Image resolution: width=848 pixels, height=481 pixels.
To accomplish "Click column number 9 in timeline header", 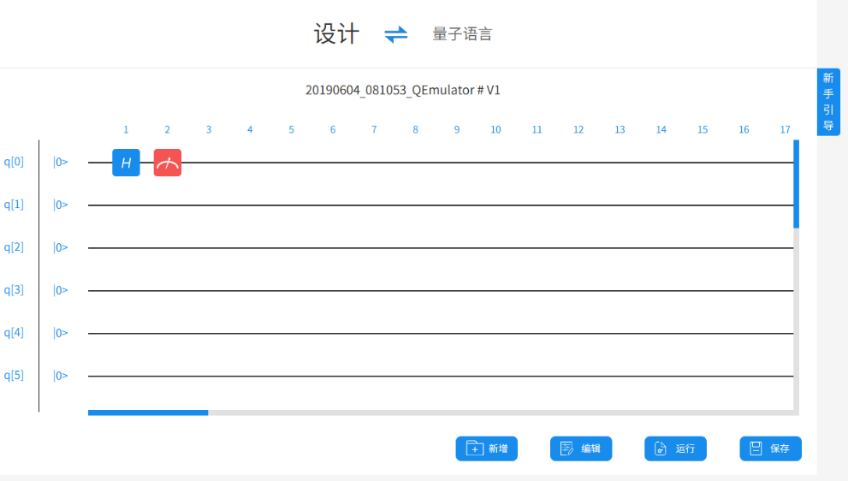I will pos(456,129).
